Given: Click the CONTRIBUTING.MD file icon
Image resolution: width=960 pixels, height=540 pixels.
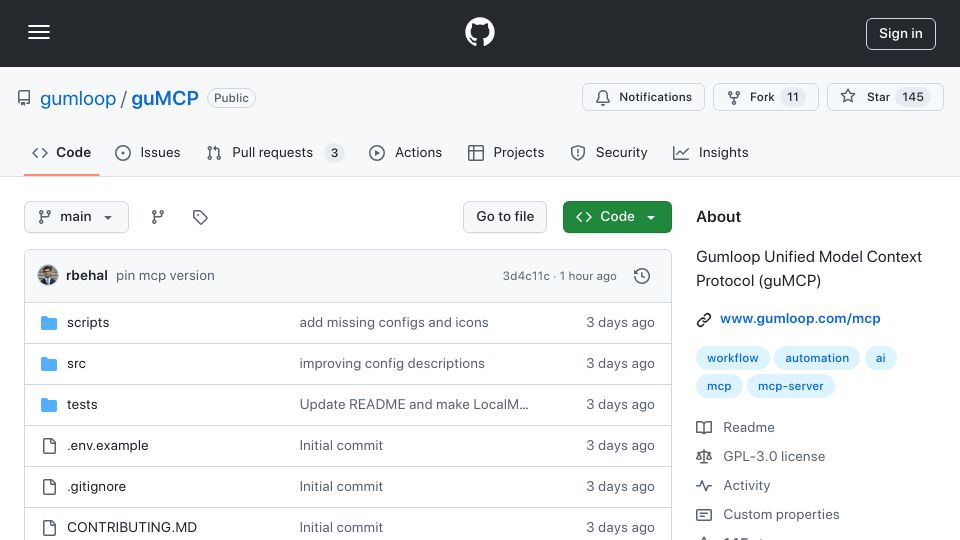Looking at the screenshot, I should pos(49,528).
